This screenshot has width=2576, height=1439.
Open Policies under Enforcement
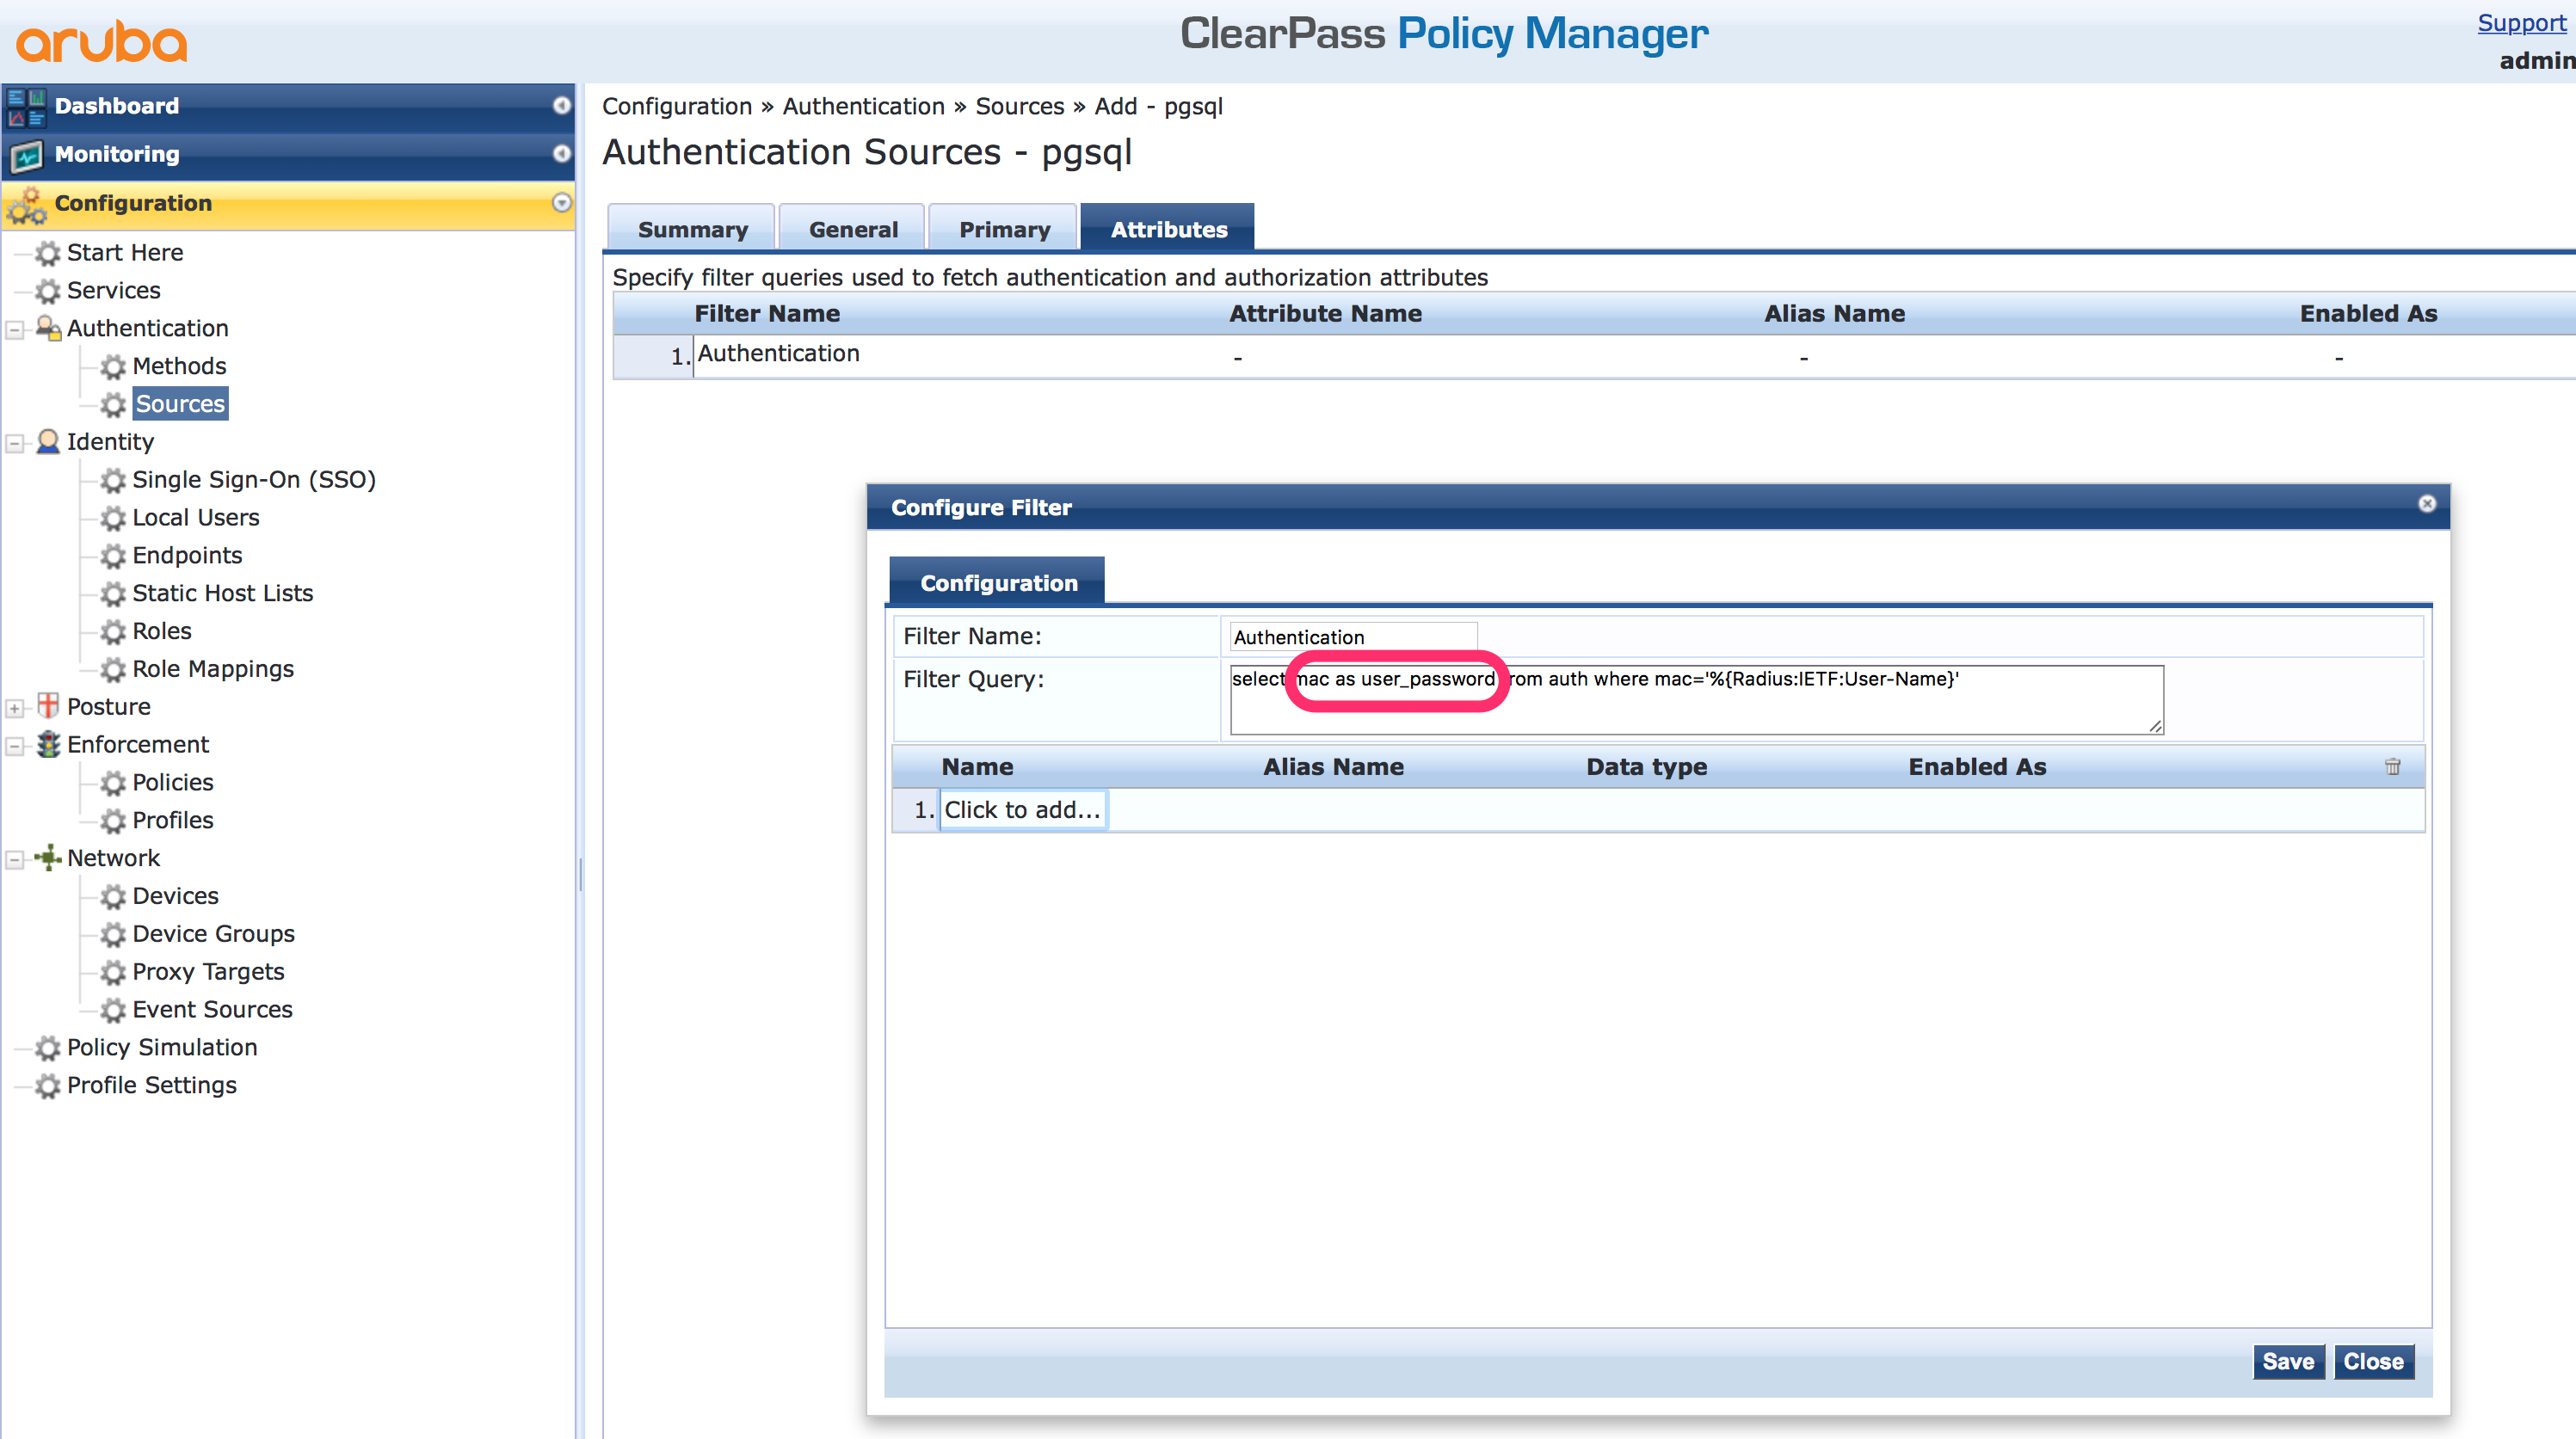173,783
